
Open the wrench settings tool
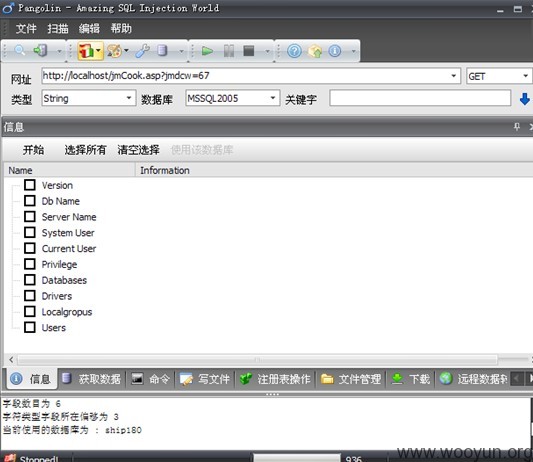[x=142, y=51]
